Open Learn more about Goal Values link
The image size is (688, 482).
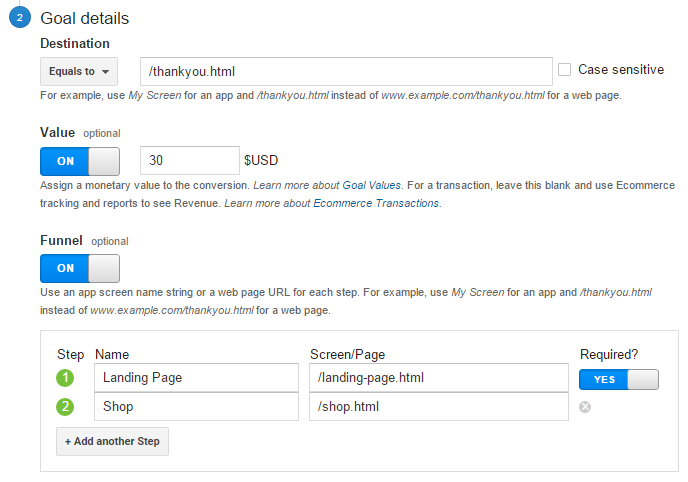[327, 186]
